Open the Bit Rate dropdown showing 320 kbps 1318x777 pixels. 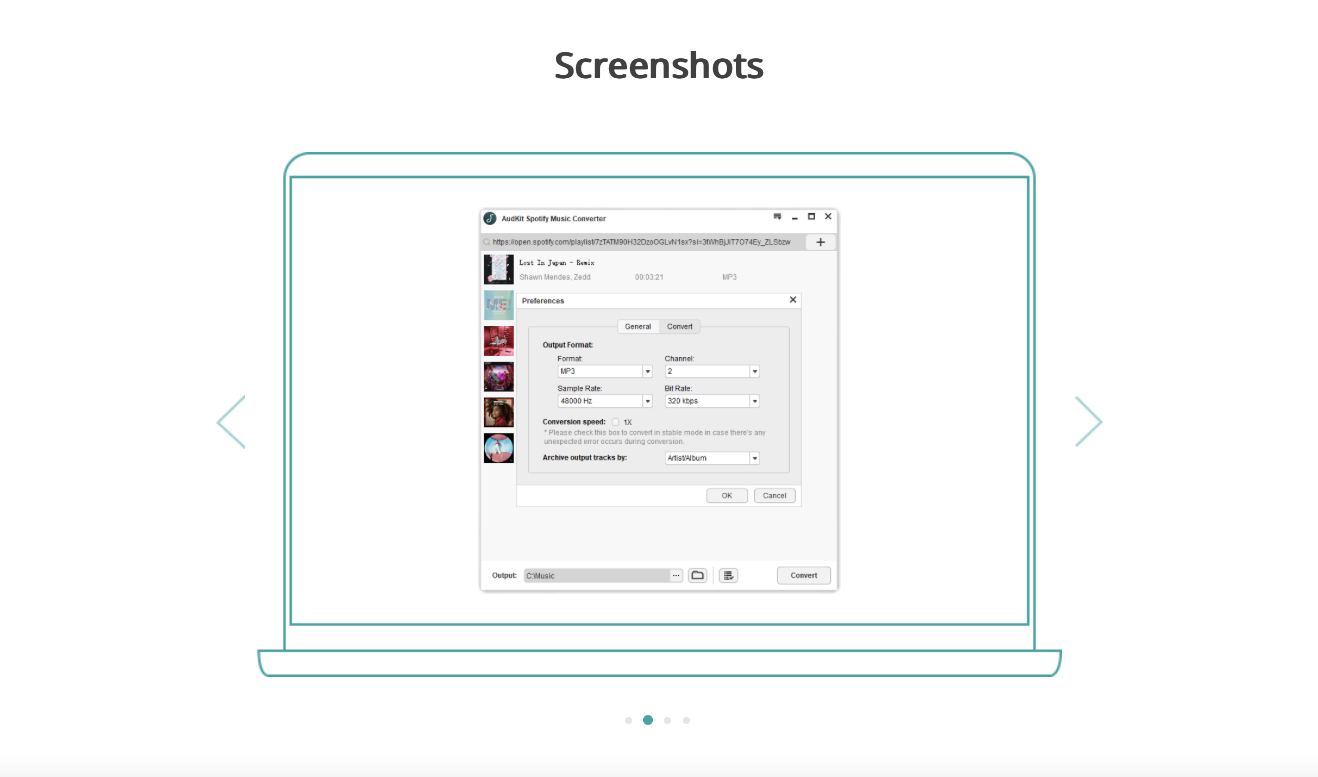(712, 401)
